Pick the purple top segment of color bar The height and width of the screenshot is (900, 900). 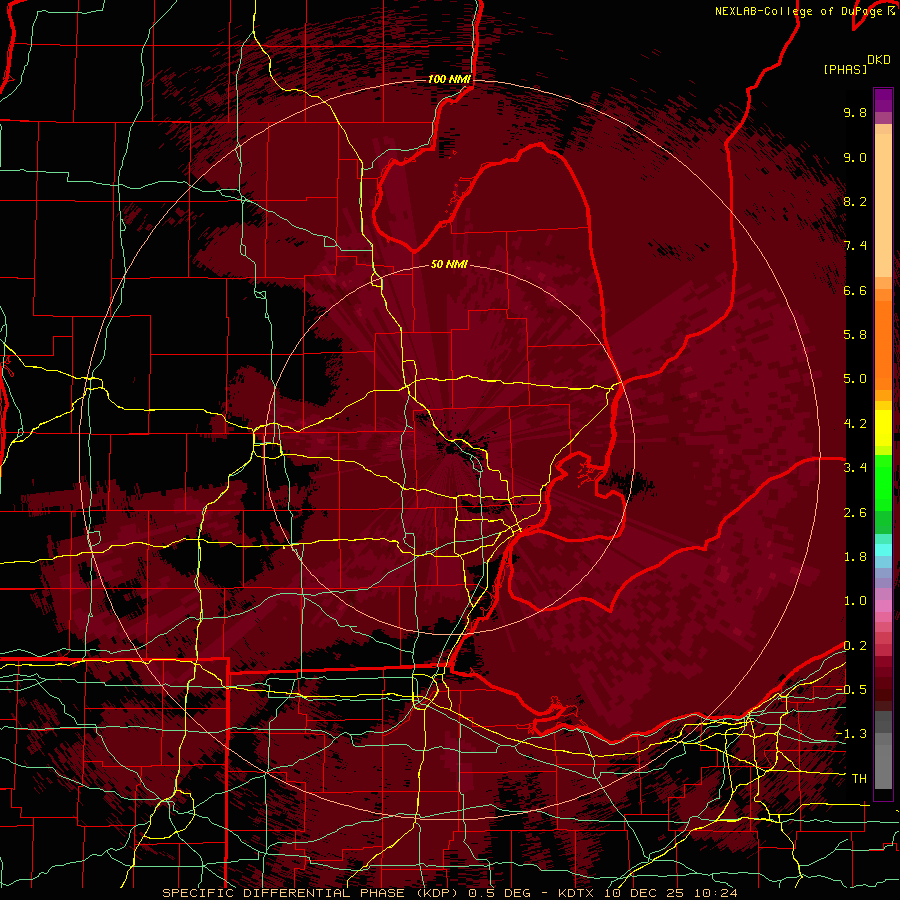click(x=883, y=100)
